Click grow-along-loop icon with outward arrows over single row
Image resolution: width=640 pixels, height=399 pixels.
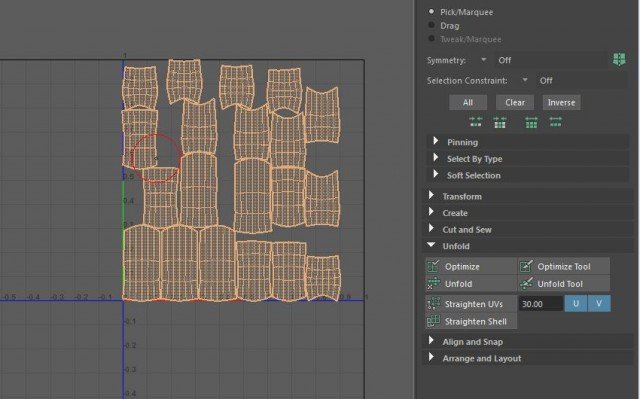pyautogui.click(x=556, y=122)
